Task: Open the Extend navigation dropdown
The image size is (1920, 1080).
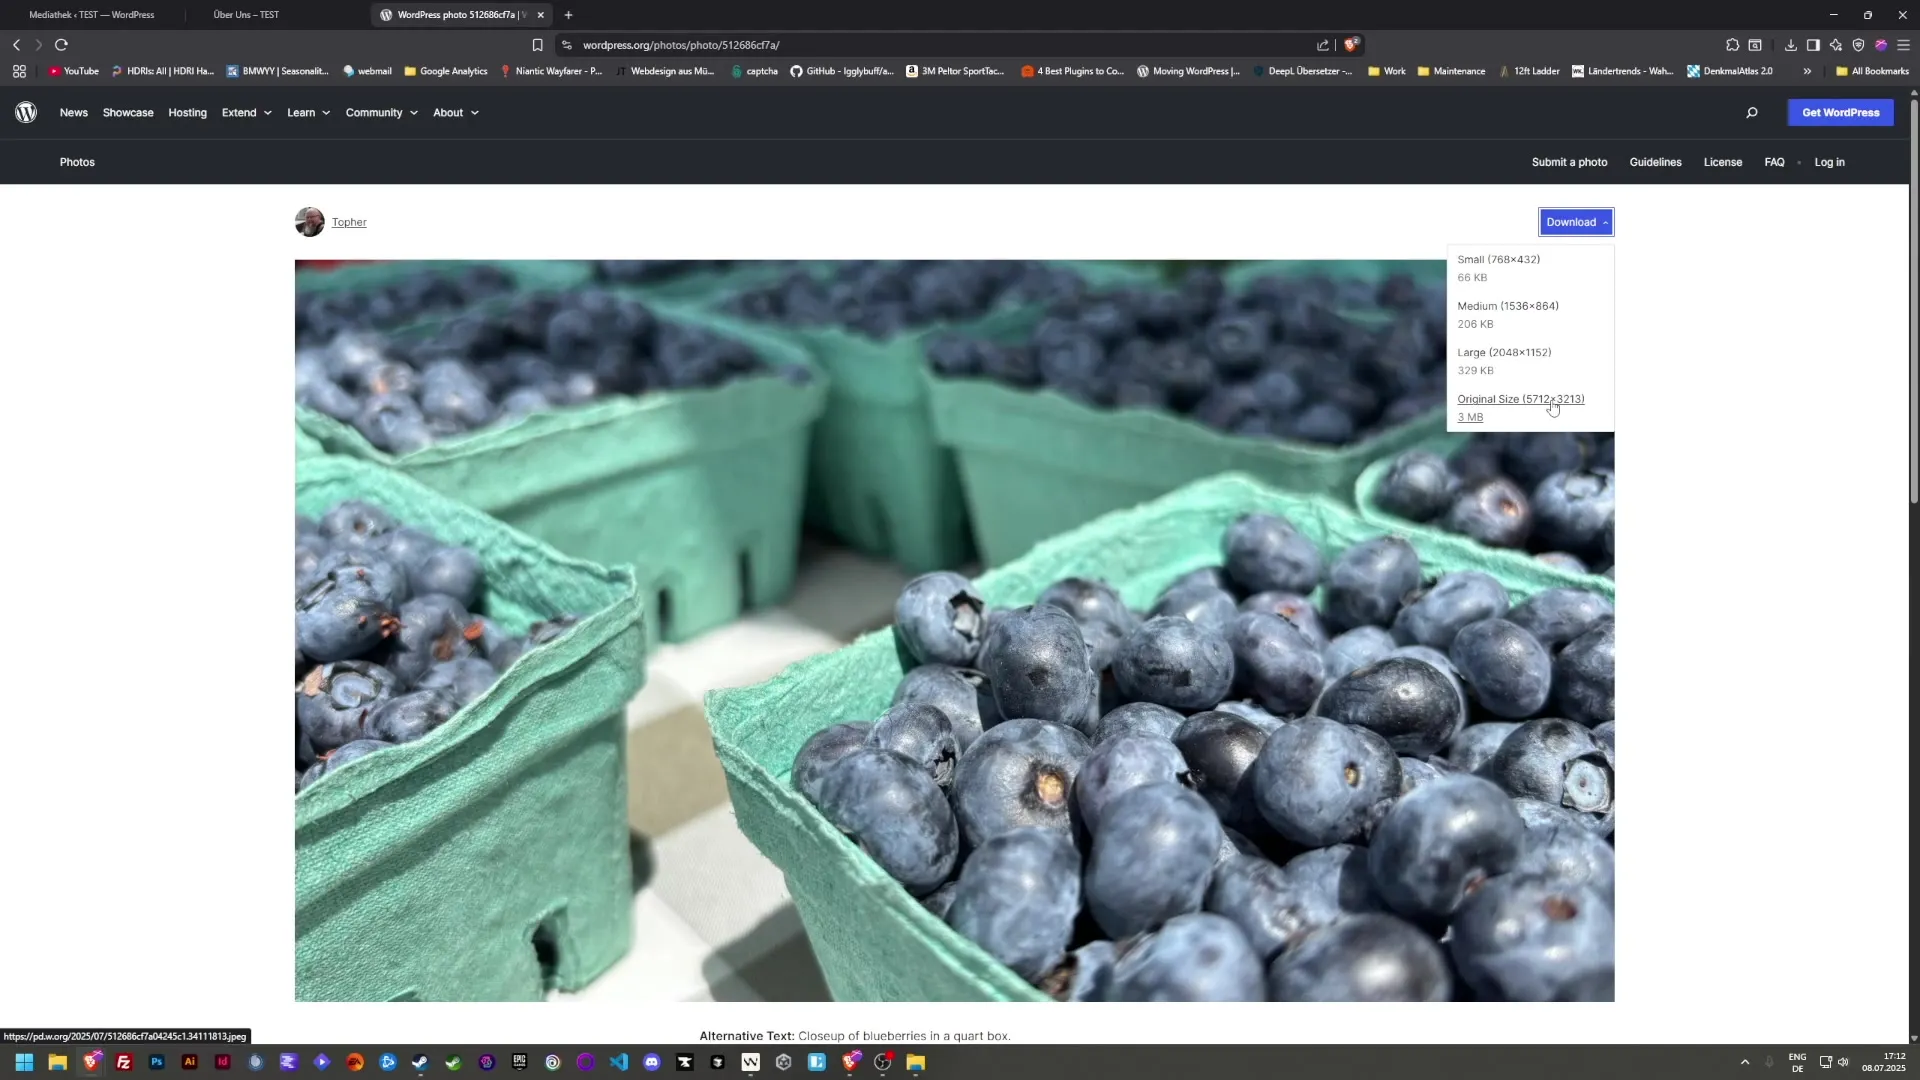Action: point(245,112)
